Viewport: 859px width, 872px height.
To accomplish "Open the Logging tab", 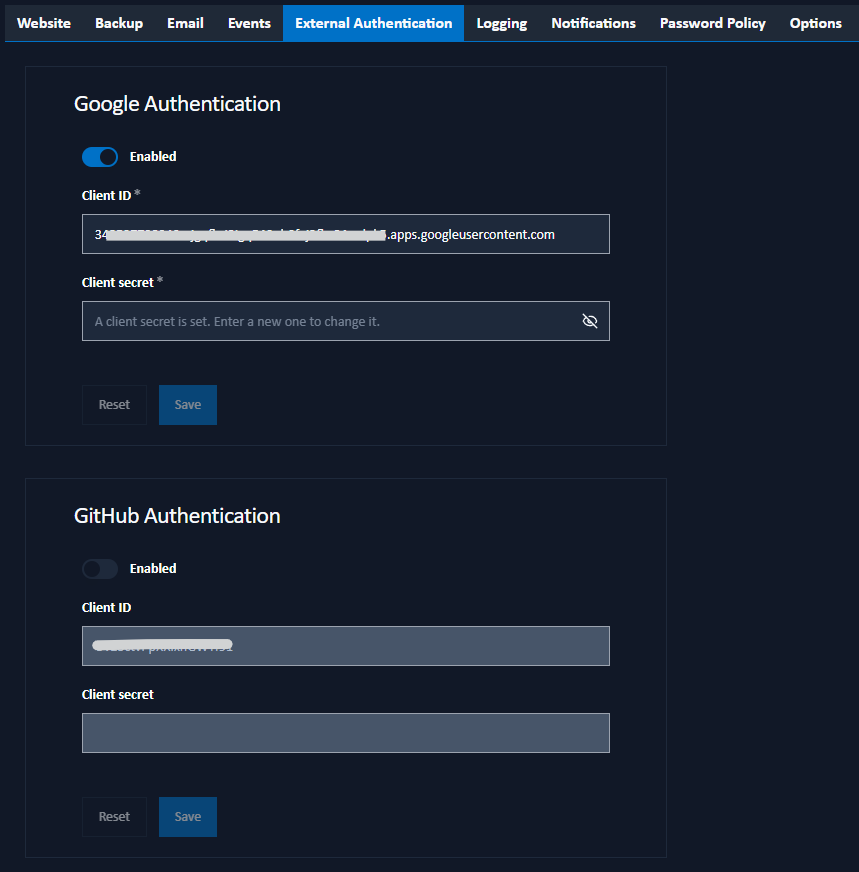I will tap(502, 23).
